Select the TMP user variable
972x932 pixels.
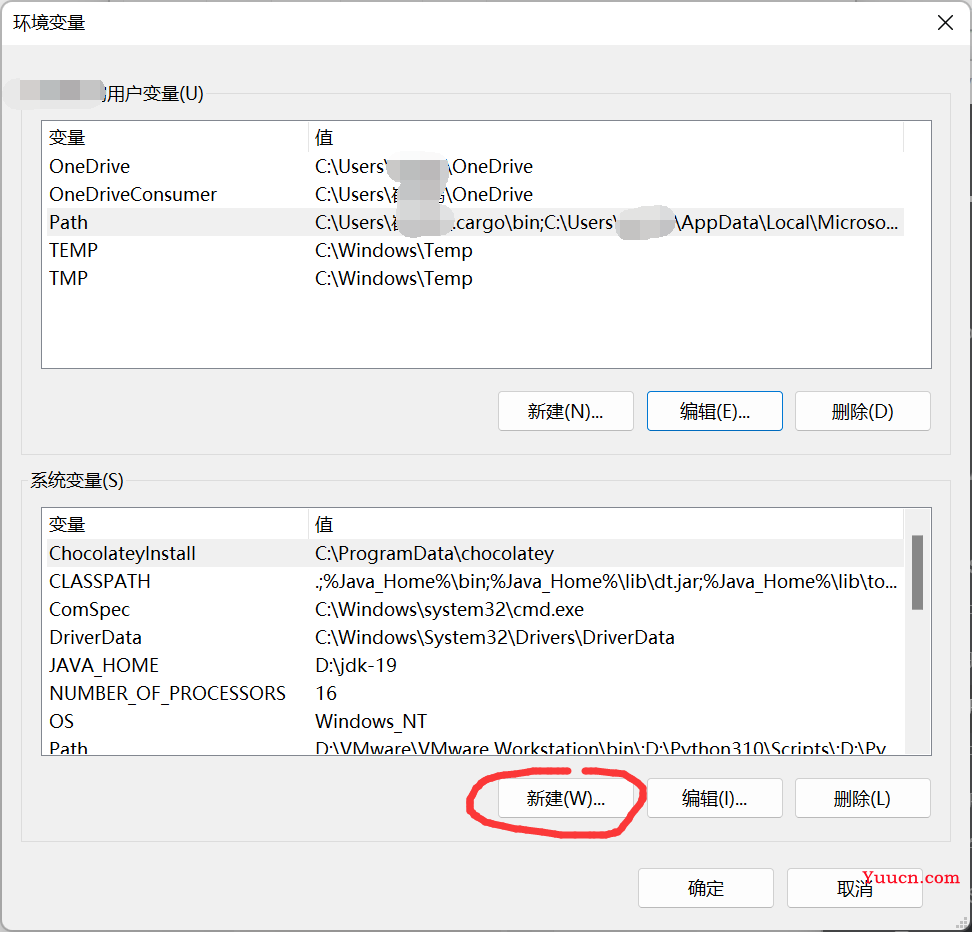click(475, 278)
